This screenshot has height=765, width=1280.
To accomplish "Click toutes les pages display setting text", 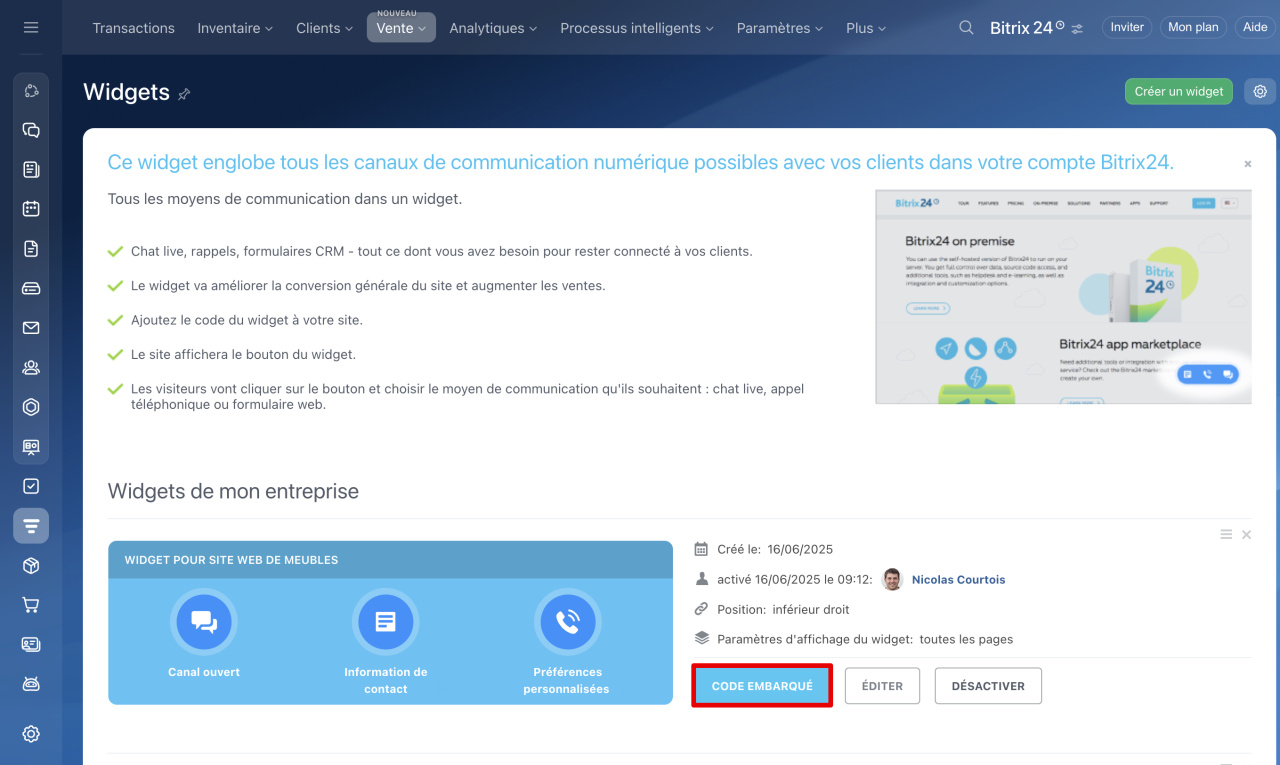I will tap(966, 639).
